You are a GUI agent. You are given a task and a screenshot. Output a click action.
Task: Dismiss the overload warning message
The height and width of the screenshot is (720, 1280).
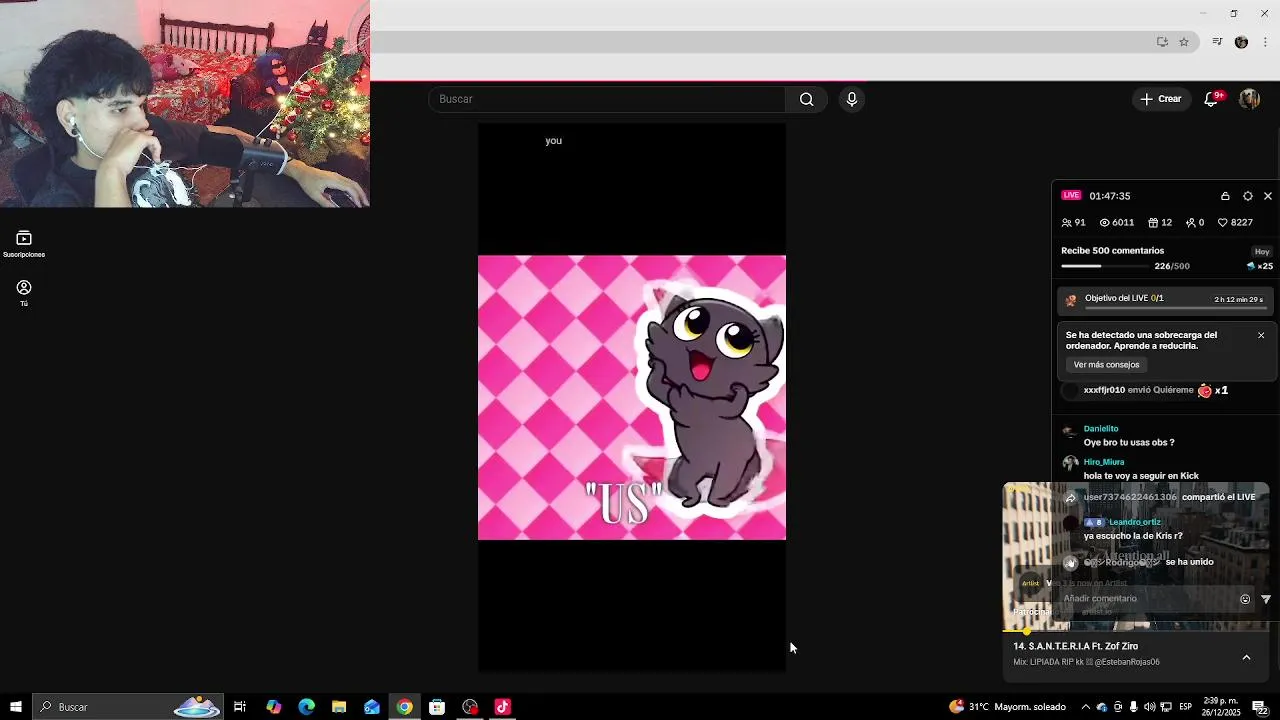(1261, 335)
